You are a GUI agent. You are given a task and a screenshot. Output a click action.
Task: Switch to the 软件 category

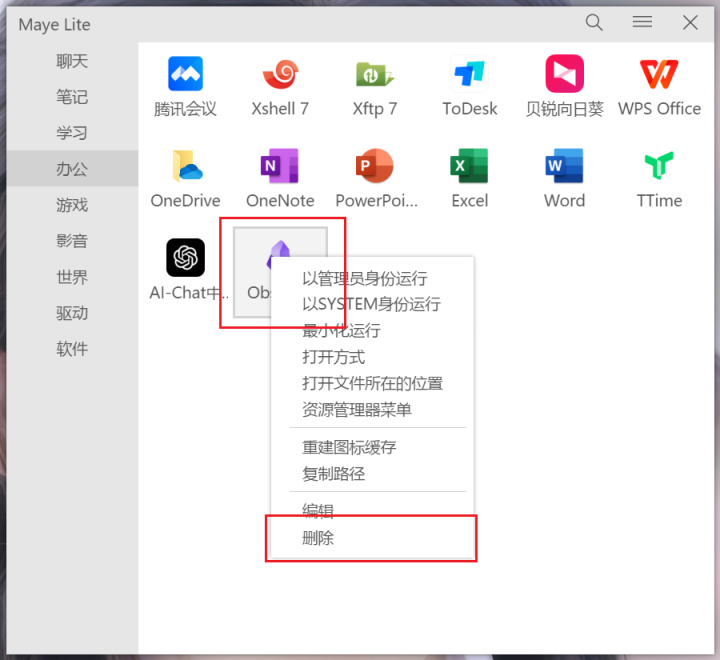72,349
